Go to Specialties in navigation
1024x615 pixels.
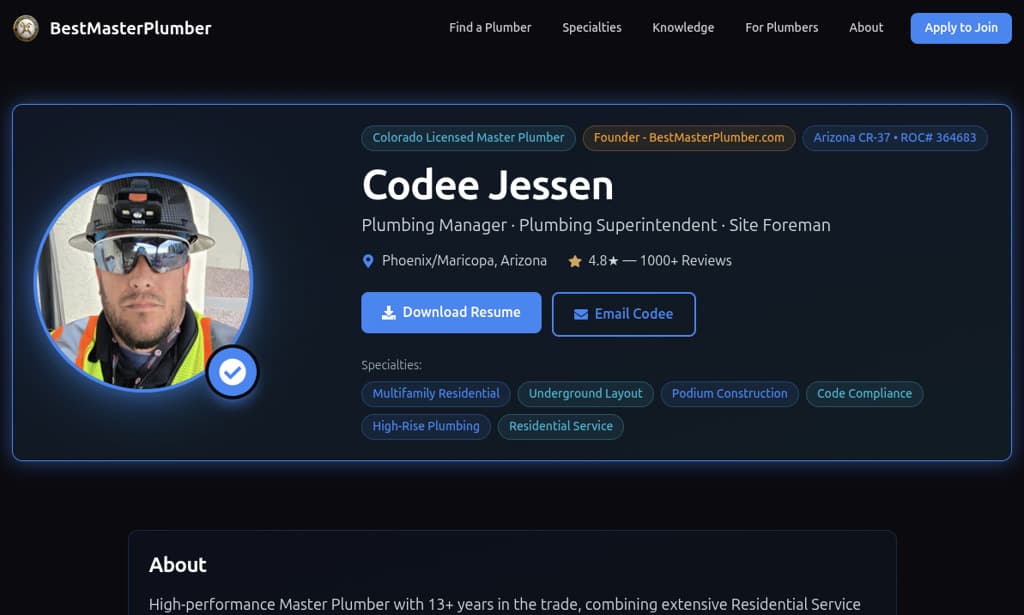(x=592, y=27)
